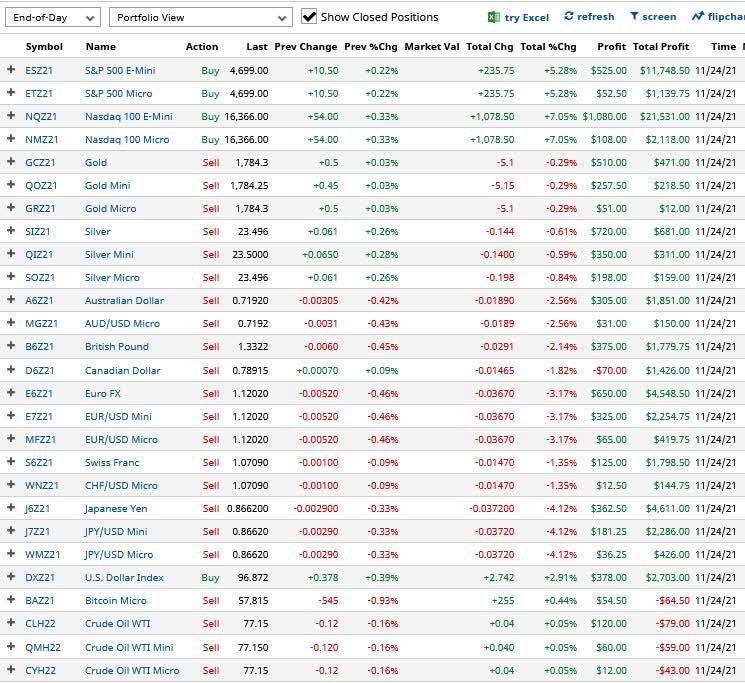Open the Portfolio View dropdown
The height and width of the screenshot is (683, 745).
(200, 18)
